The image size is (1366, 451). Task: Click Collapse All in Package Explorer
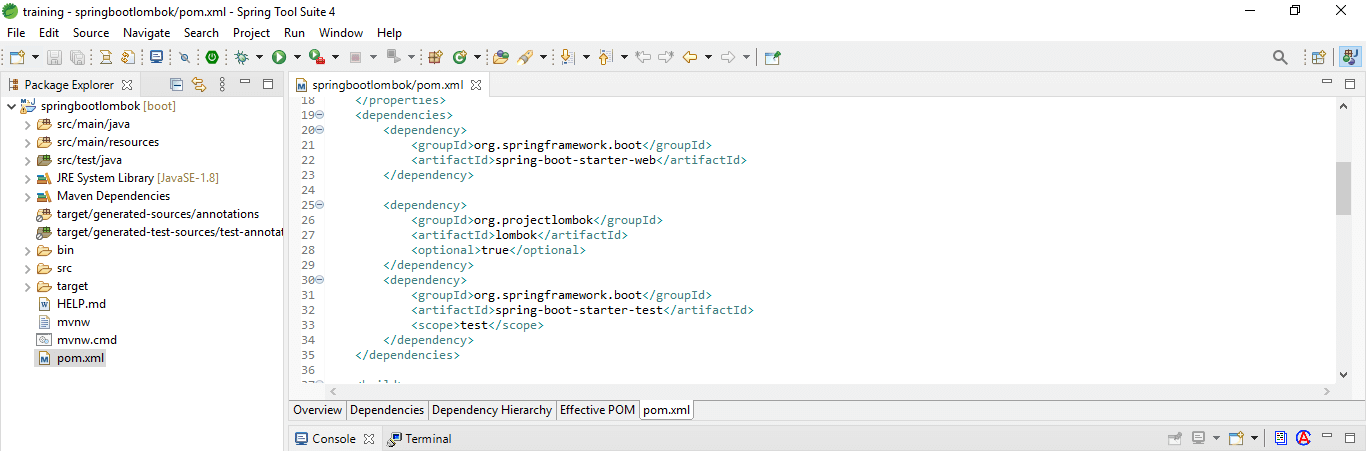pyautogui.click(x=177, y=85)
